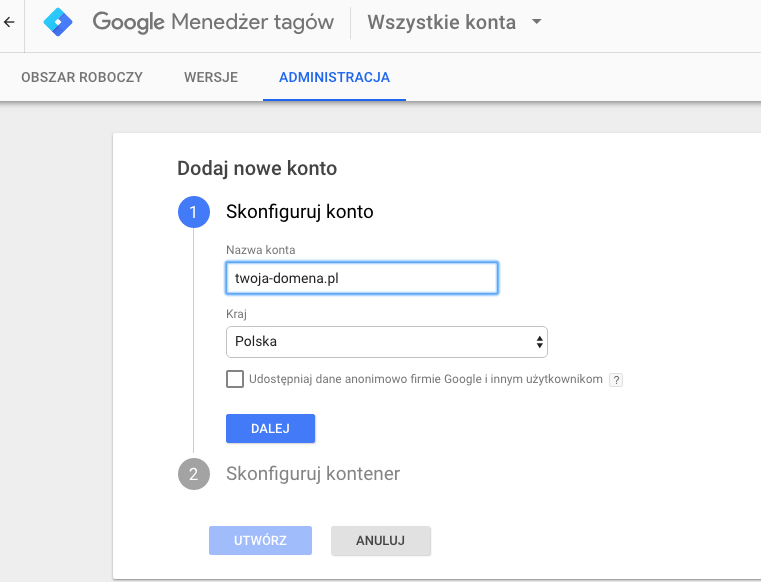Click the caret arrow beside Wszystkie konta

click(x=536, y=22)
